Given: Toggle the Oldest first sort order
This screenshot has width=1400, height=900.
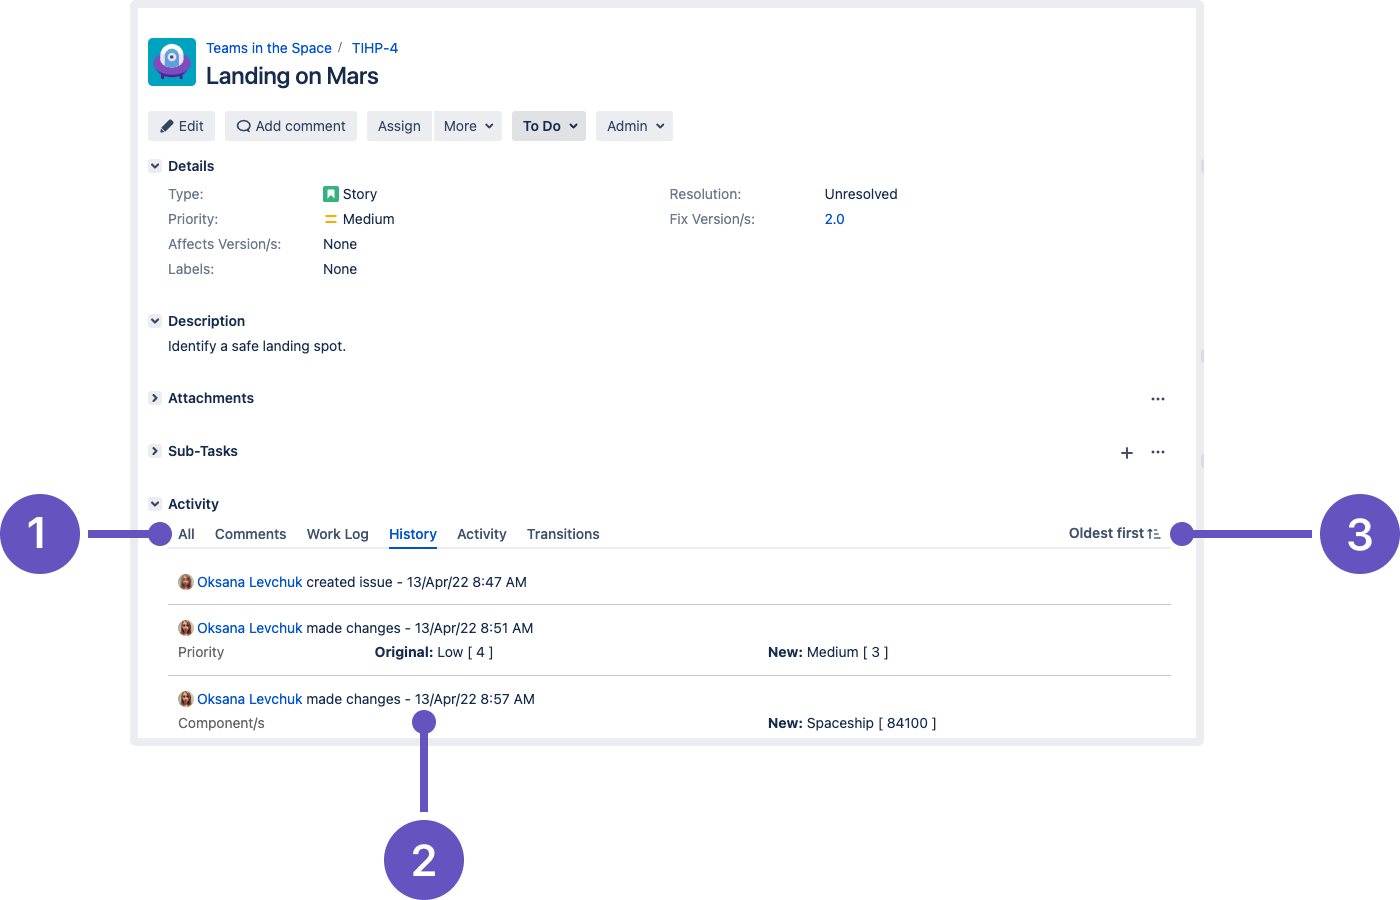Looking at the screenshot, I should (1115, 533).
